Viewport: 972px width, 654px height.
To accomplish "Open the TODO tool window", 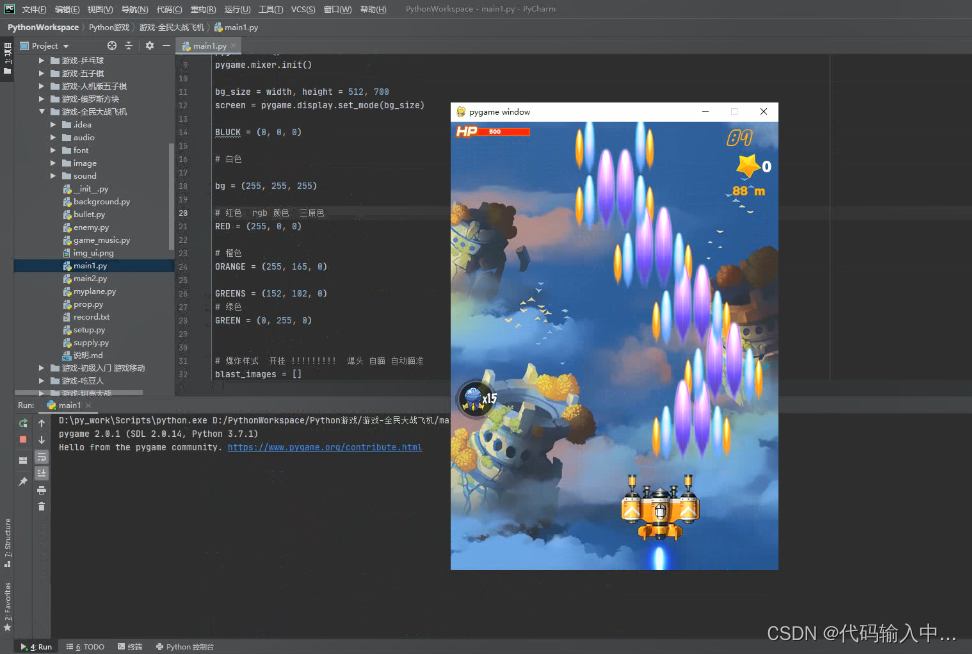I will pos(86,647).
